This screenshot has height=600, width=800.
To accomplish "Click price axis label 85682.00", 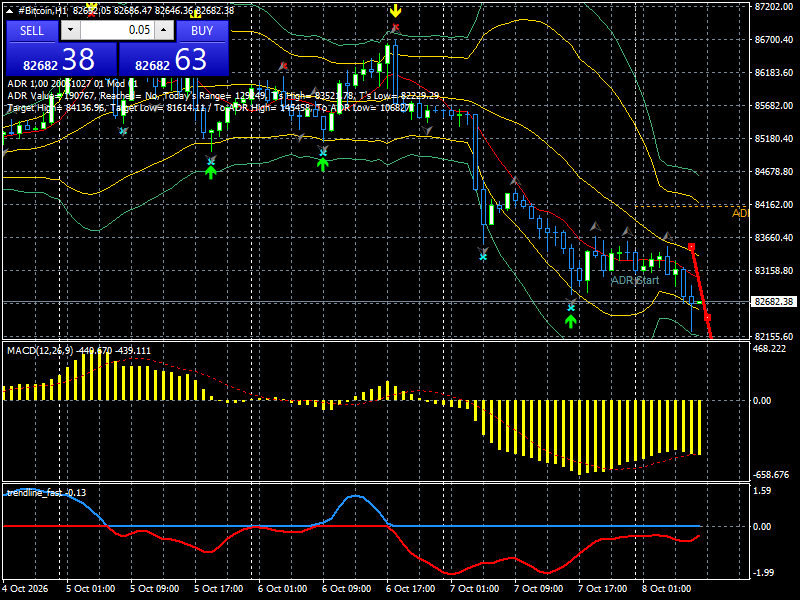I will click(x=774, y=106).
